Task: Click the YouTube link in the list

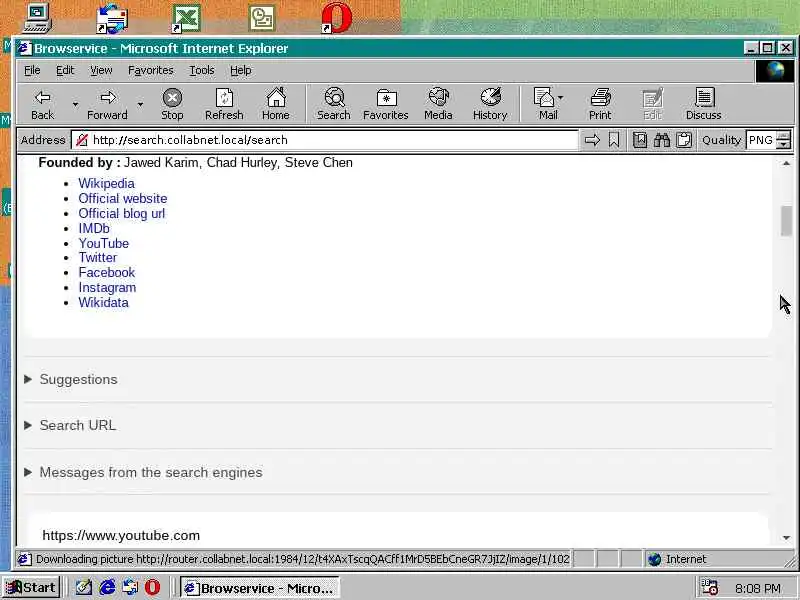Action: 104,243
